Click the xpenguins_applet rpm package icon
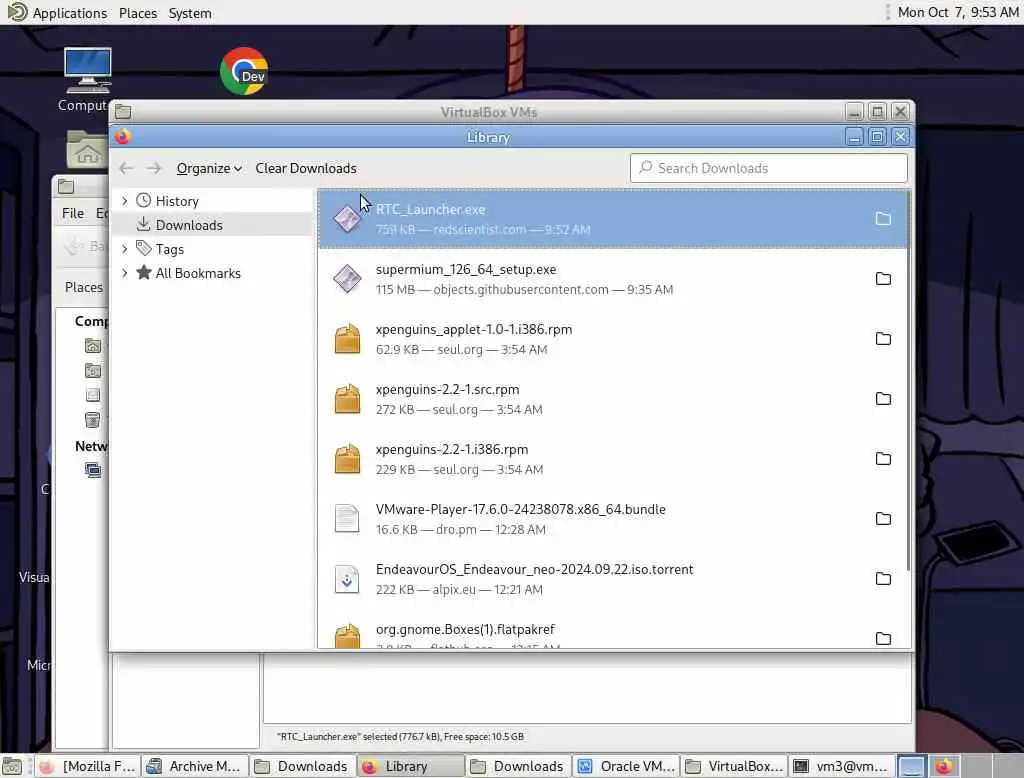Image resolution: width=1024 pixels, height=778 pixels. tap(347, 339)
